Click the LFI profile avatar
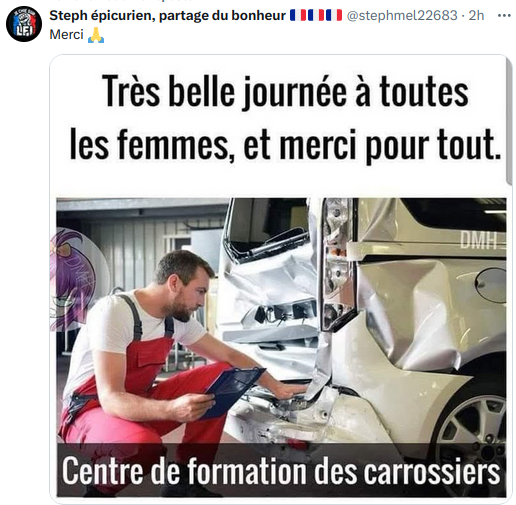 pyautogui.click(x=24, y=24)
